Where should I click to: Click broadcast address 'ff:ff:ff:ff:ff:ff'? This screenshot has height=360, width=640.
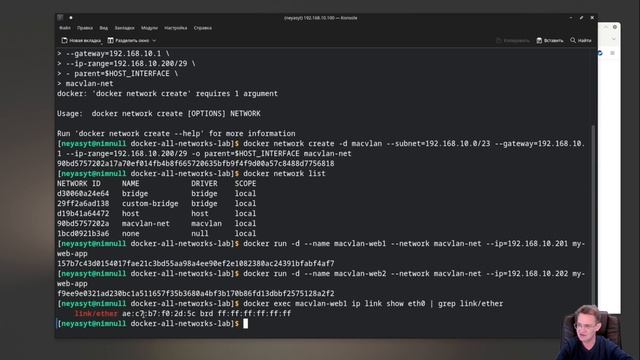coord(254,313)
